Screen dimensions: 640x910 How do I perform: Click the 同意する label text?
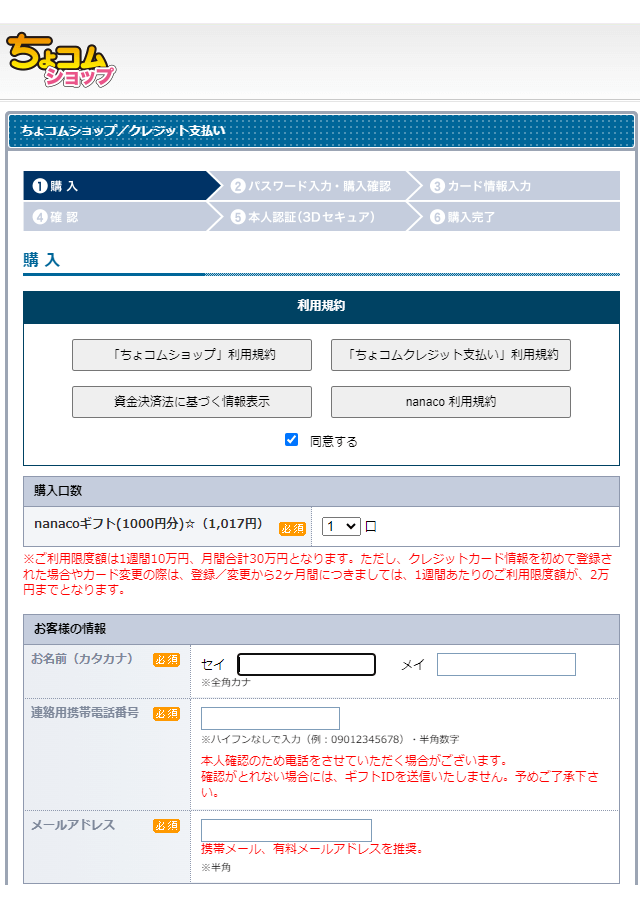point(334,442)
